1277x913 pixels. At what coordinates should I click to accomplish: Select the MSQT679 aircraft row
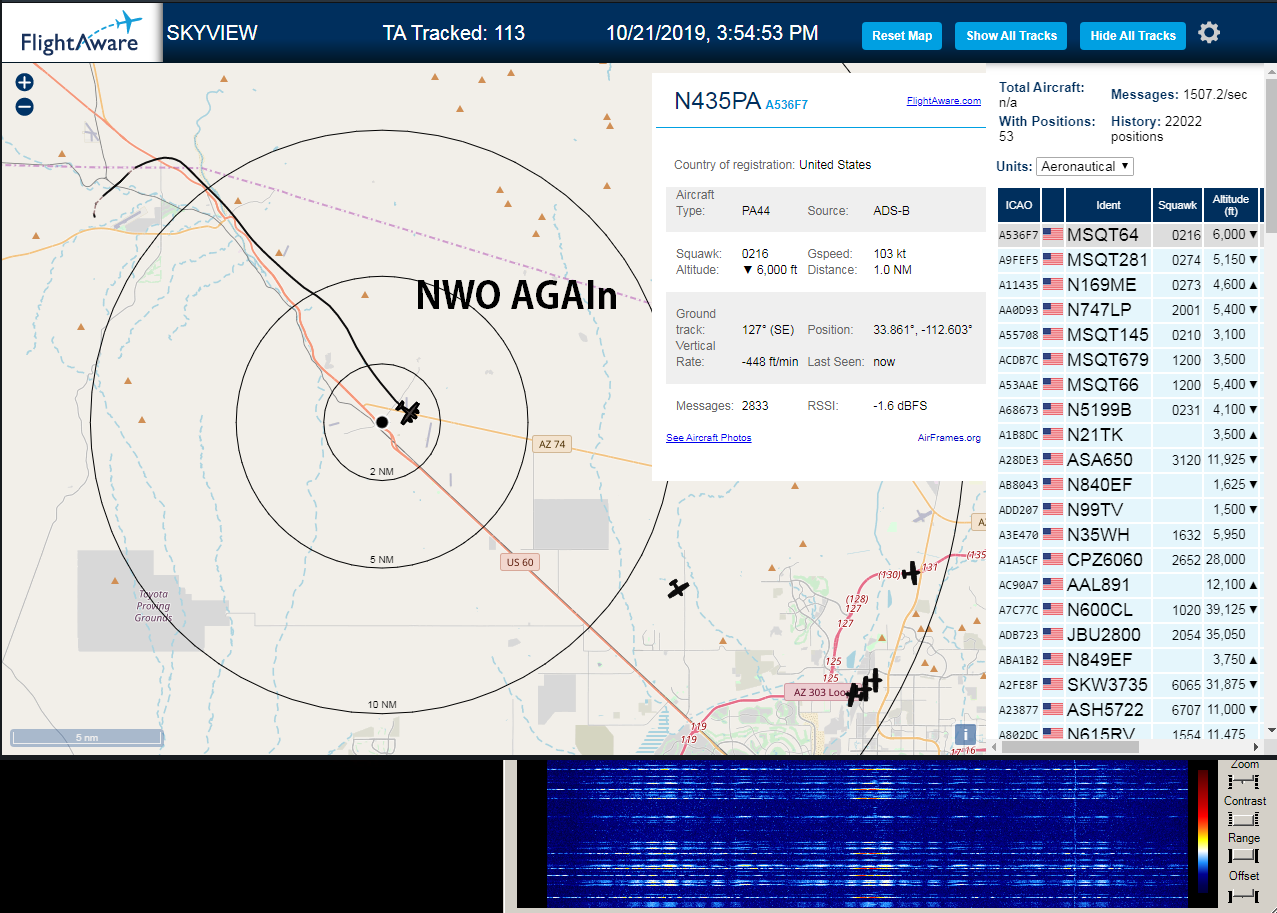pos(1129,359)
